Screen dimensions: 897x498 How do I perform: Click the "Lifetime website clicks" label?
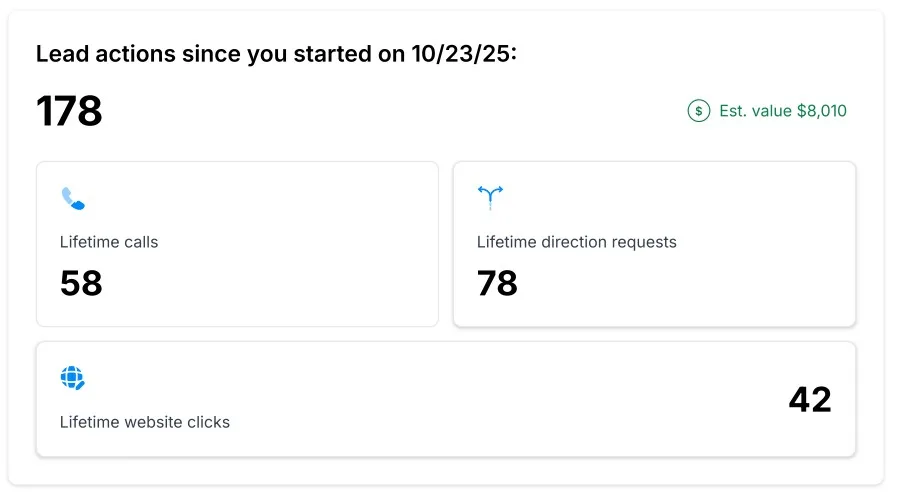[145, 422]
